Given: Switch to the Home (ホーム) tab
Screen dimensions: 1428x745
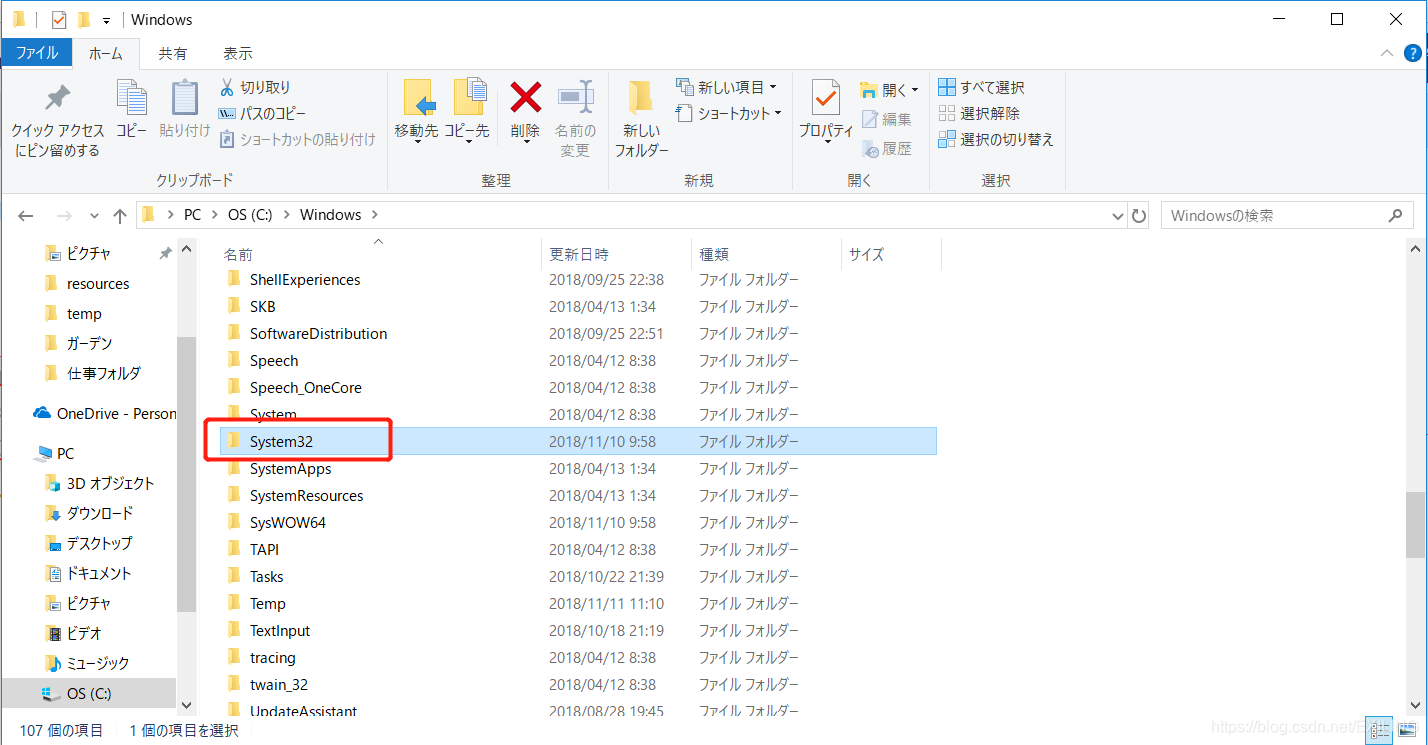Looking at the screenshot, I should [105, 53].
